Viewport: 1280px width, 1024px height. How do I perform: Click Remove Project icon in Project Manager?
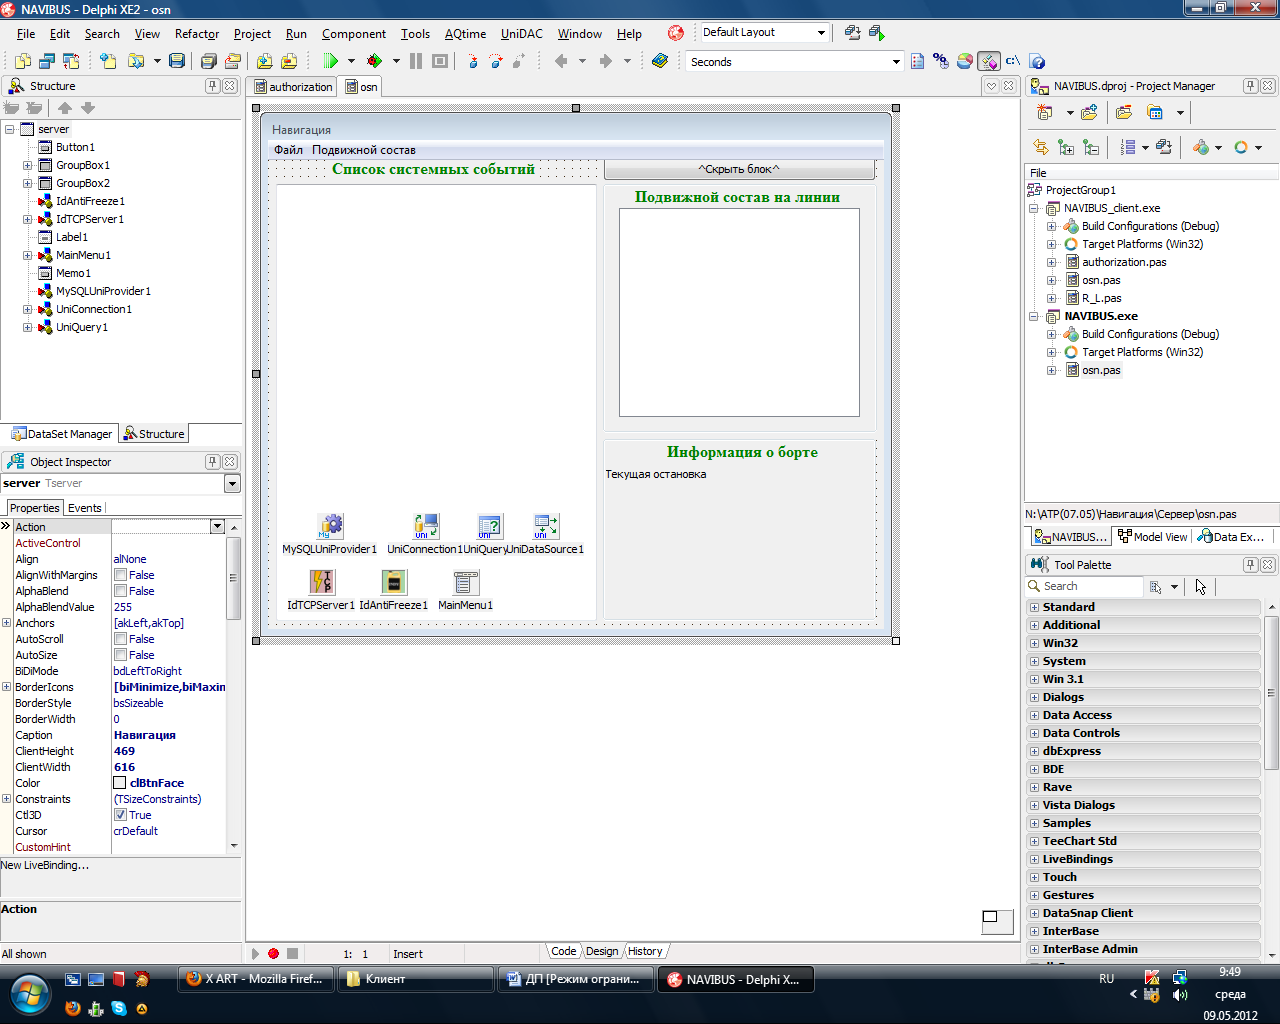pyautogui.click(x=1124, y=112)
